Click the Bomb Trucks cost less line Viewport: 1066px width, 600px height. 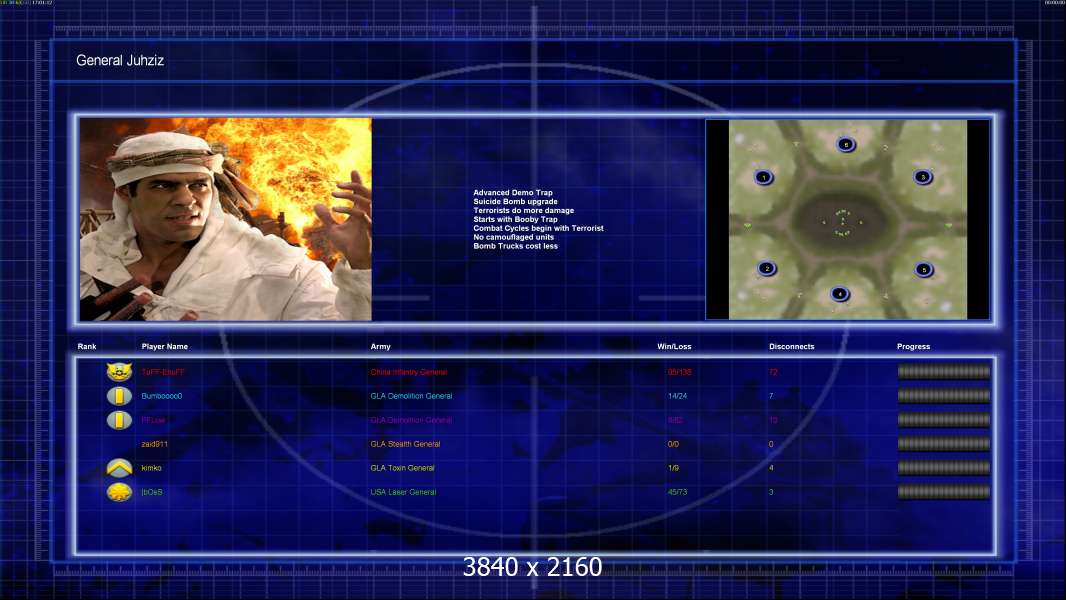pos(515,246)
